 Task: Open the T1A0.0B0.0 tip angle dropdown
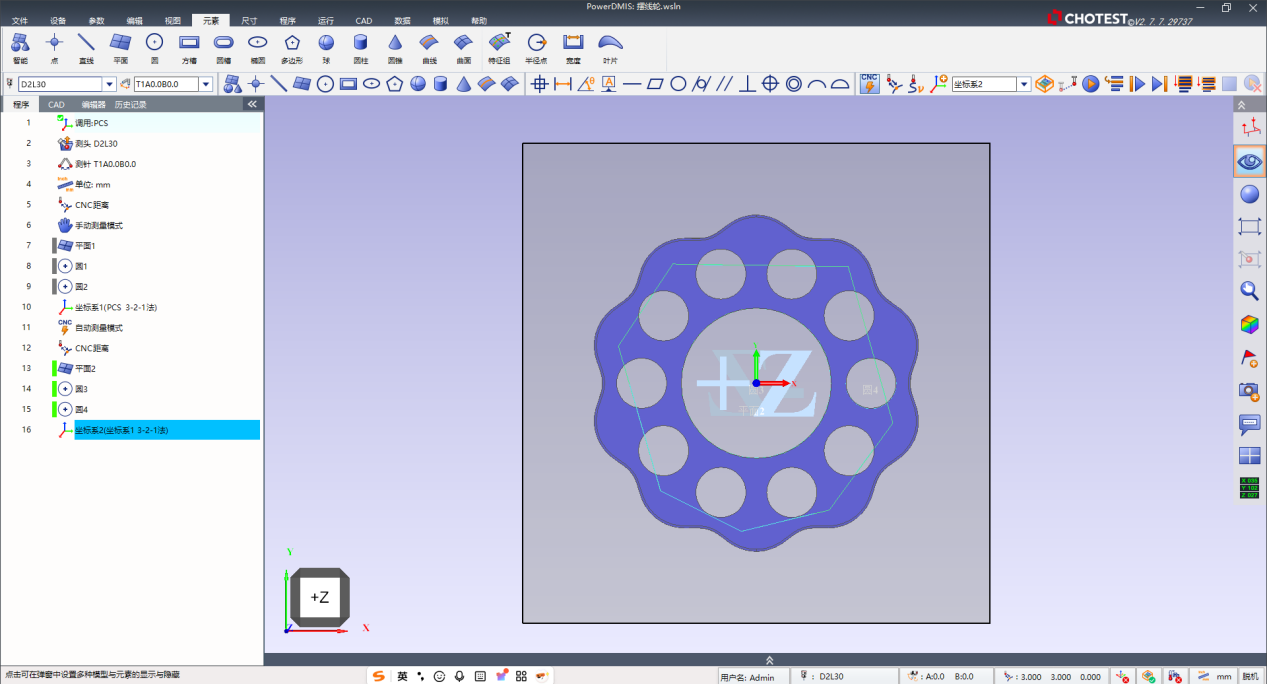[x=206, y=84]
